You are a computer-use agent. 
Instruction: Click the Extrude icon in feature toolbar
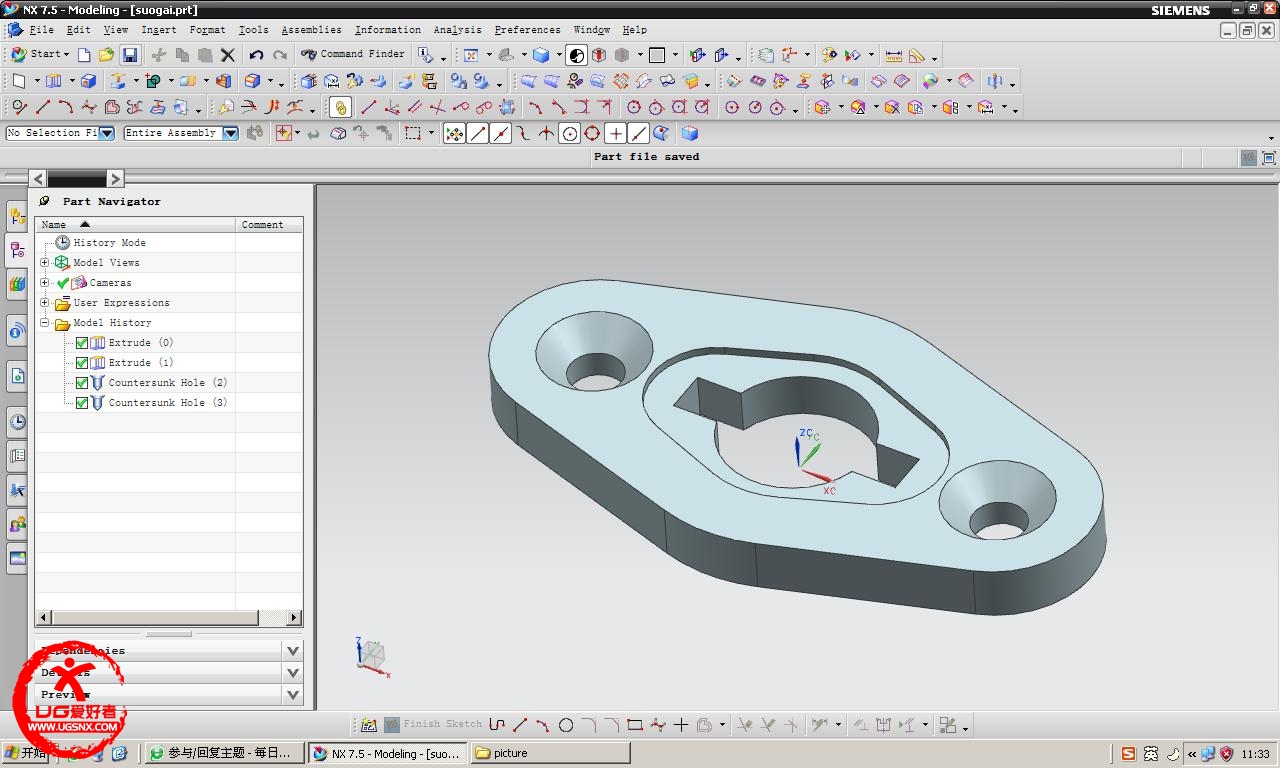click(54, 81)
